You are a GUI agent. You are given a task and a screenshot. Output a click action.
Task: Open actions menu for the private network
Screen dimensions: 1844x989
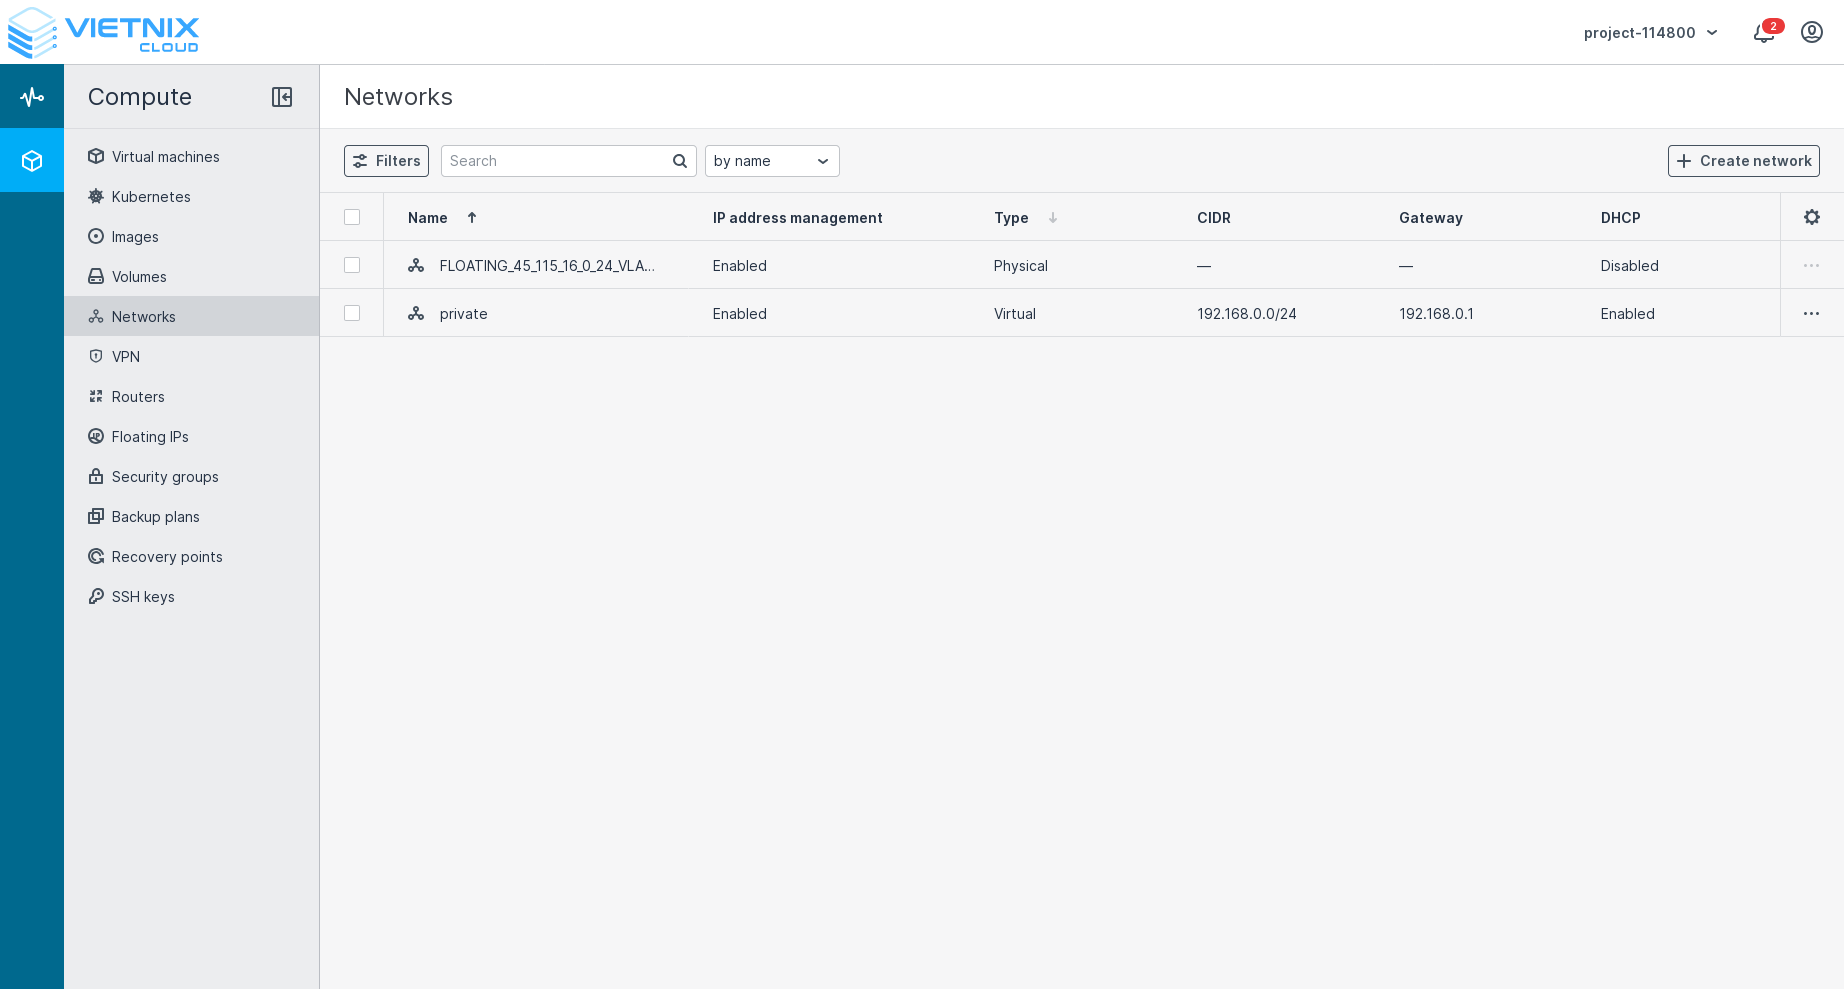point(1811,313)
